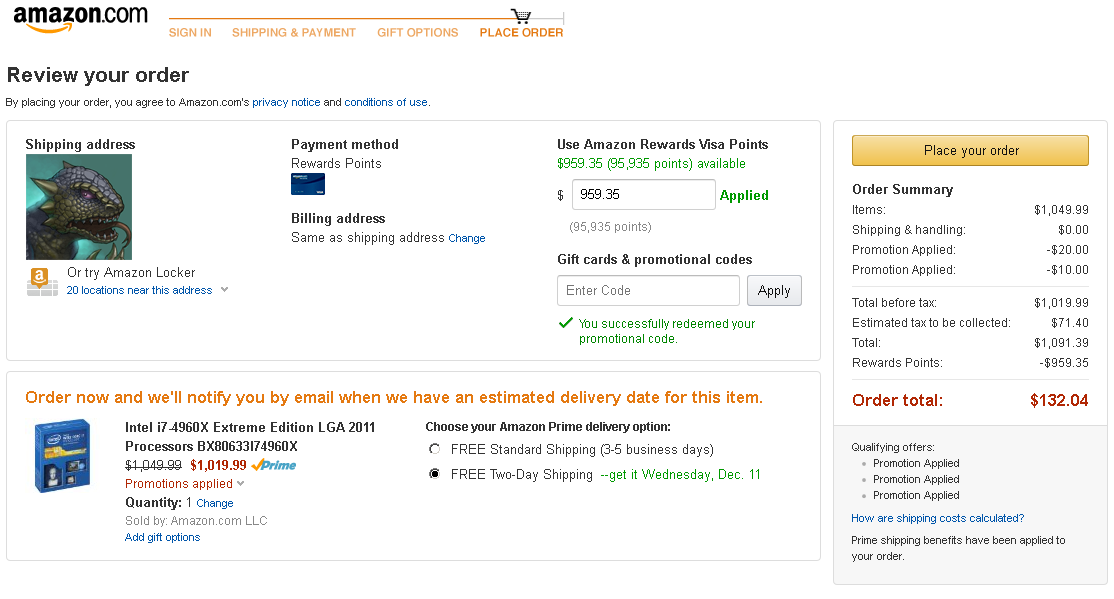
Task: Apply the promotional code
Action: pos(774,291)
